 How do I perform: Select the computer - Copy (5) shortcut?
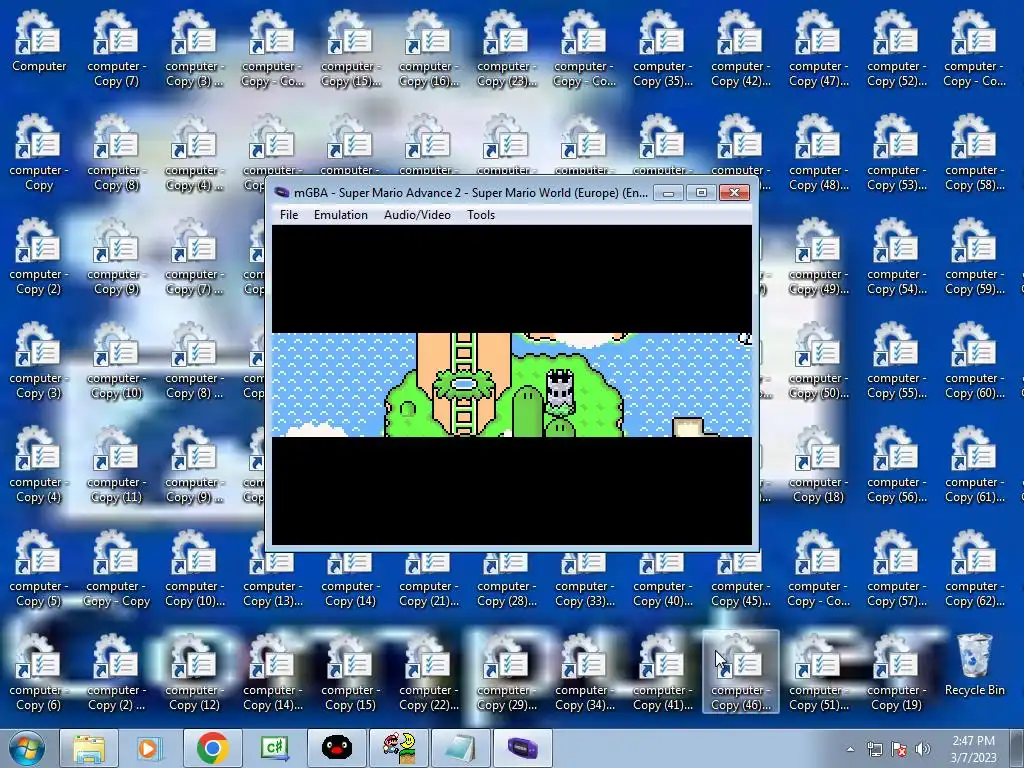tap(39, 568)
